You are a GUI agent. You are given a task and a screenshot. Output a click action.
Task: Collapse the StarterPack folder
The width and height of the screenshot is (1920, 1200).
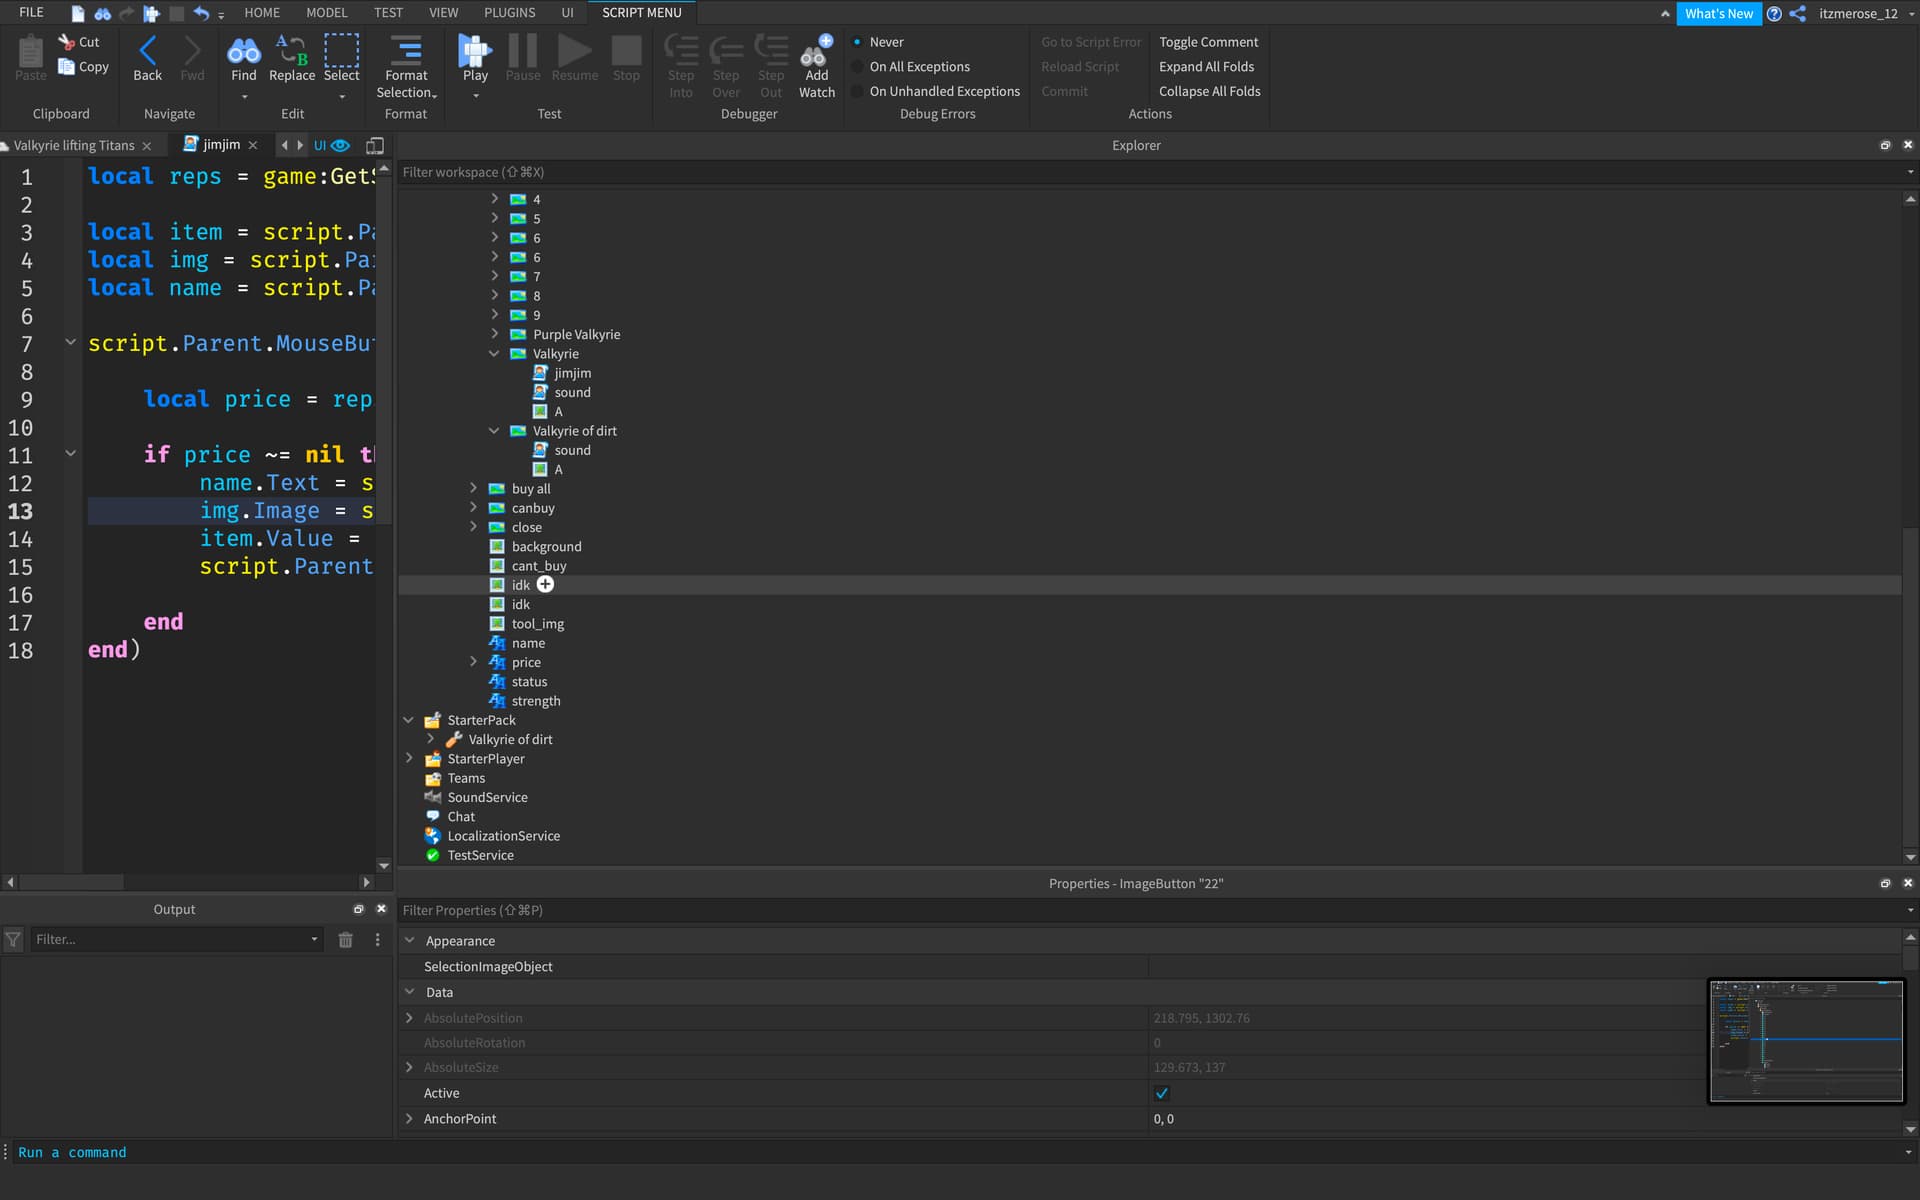coord(409,720)
